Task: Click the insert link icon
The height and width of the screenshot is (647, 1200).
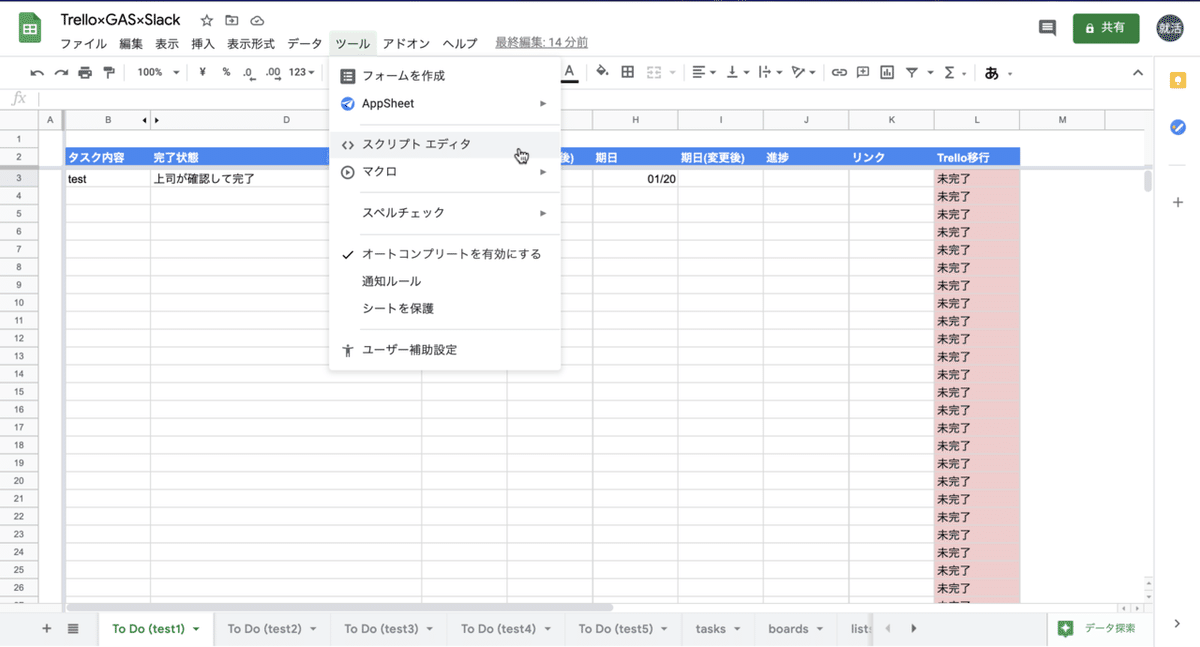Action: click(x=839, y=72)
